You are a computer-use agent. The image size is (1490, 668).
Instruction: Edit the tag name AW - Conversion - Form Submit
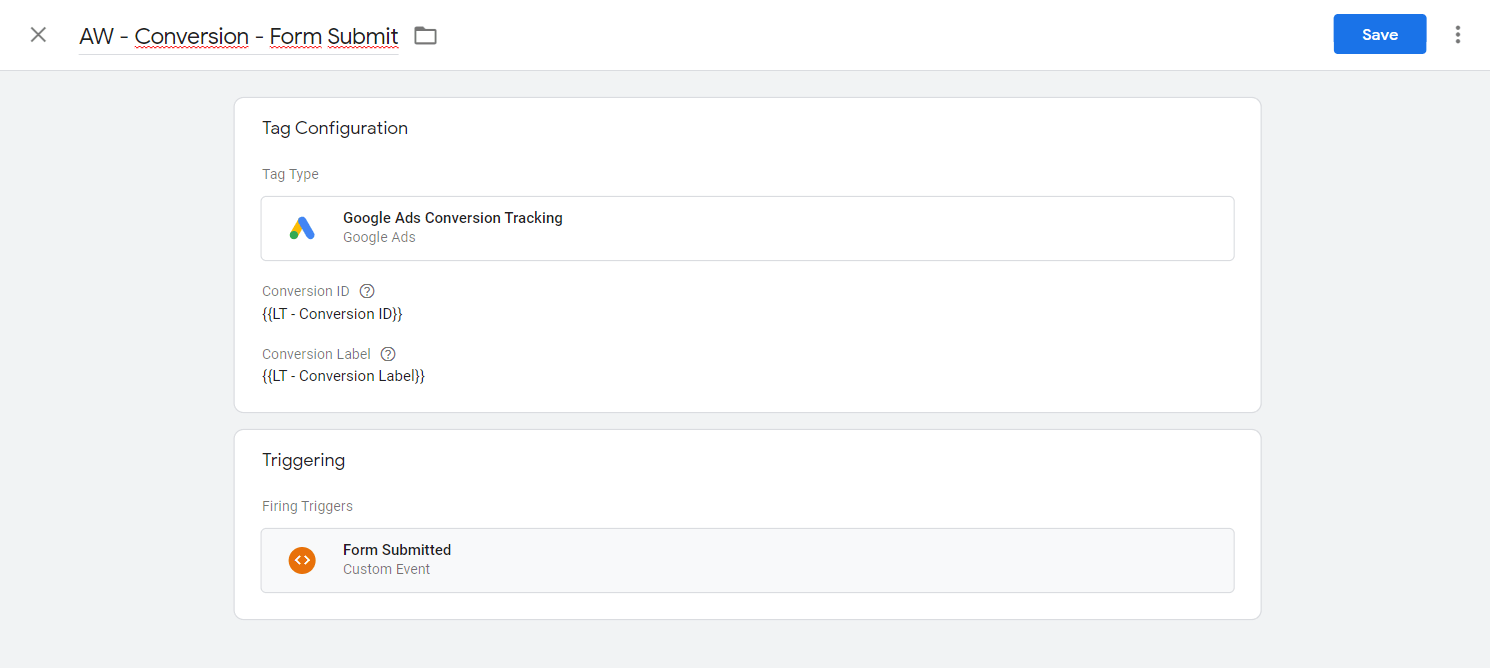[x=239, y=36]
